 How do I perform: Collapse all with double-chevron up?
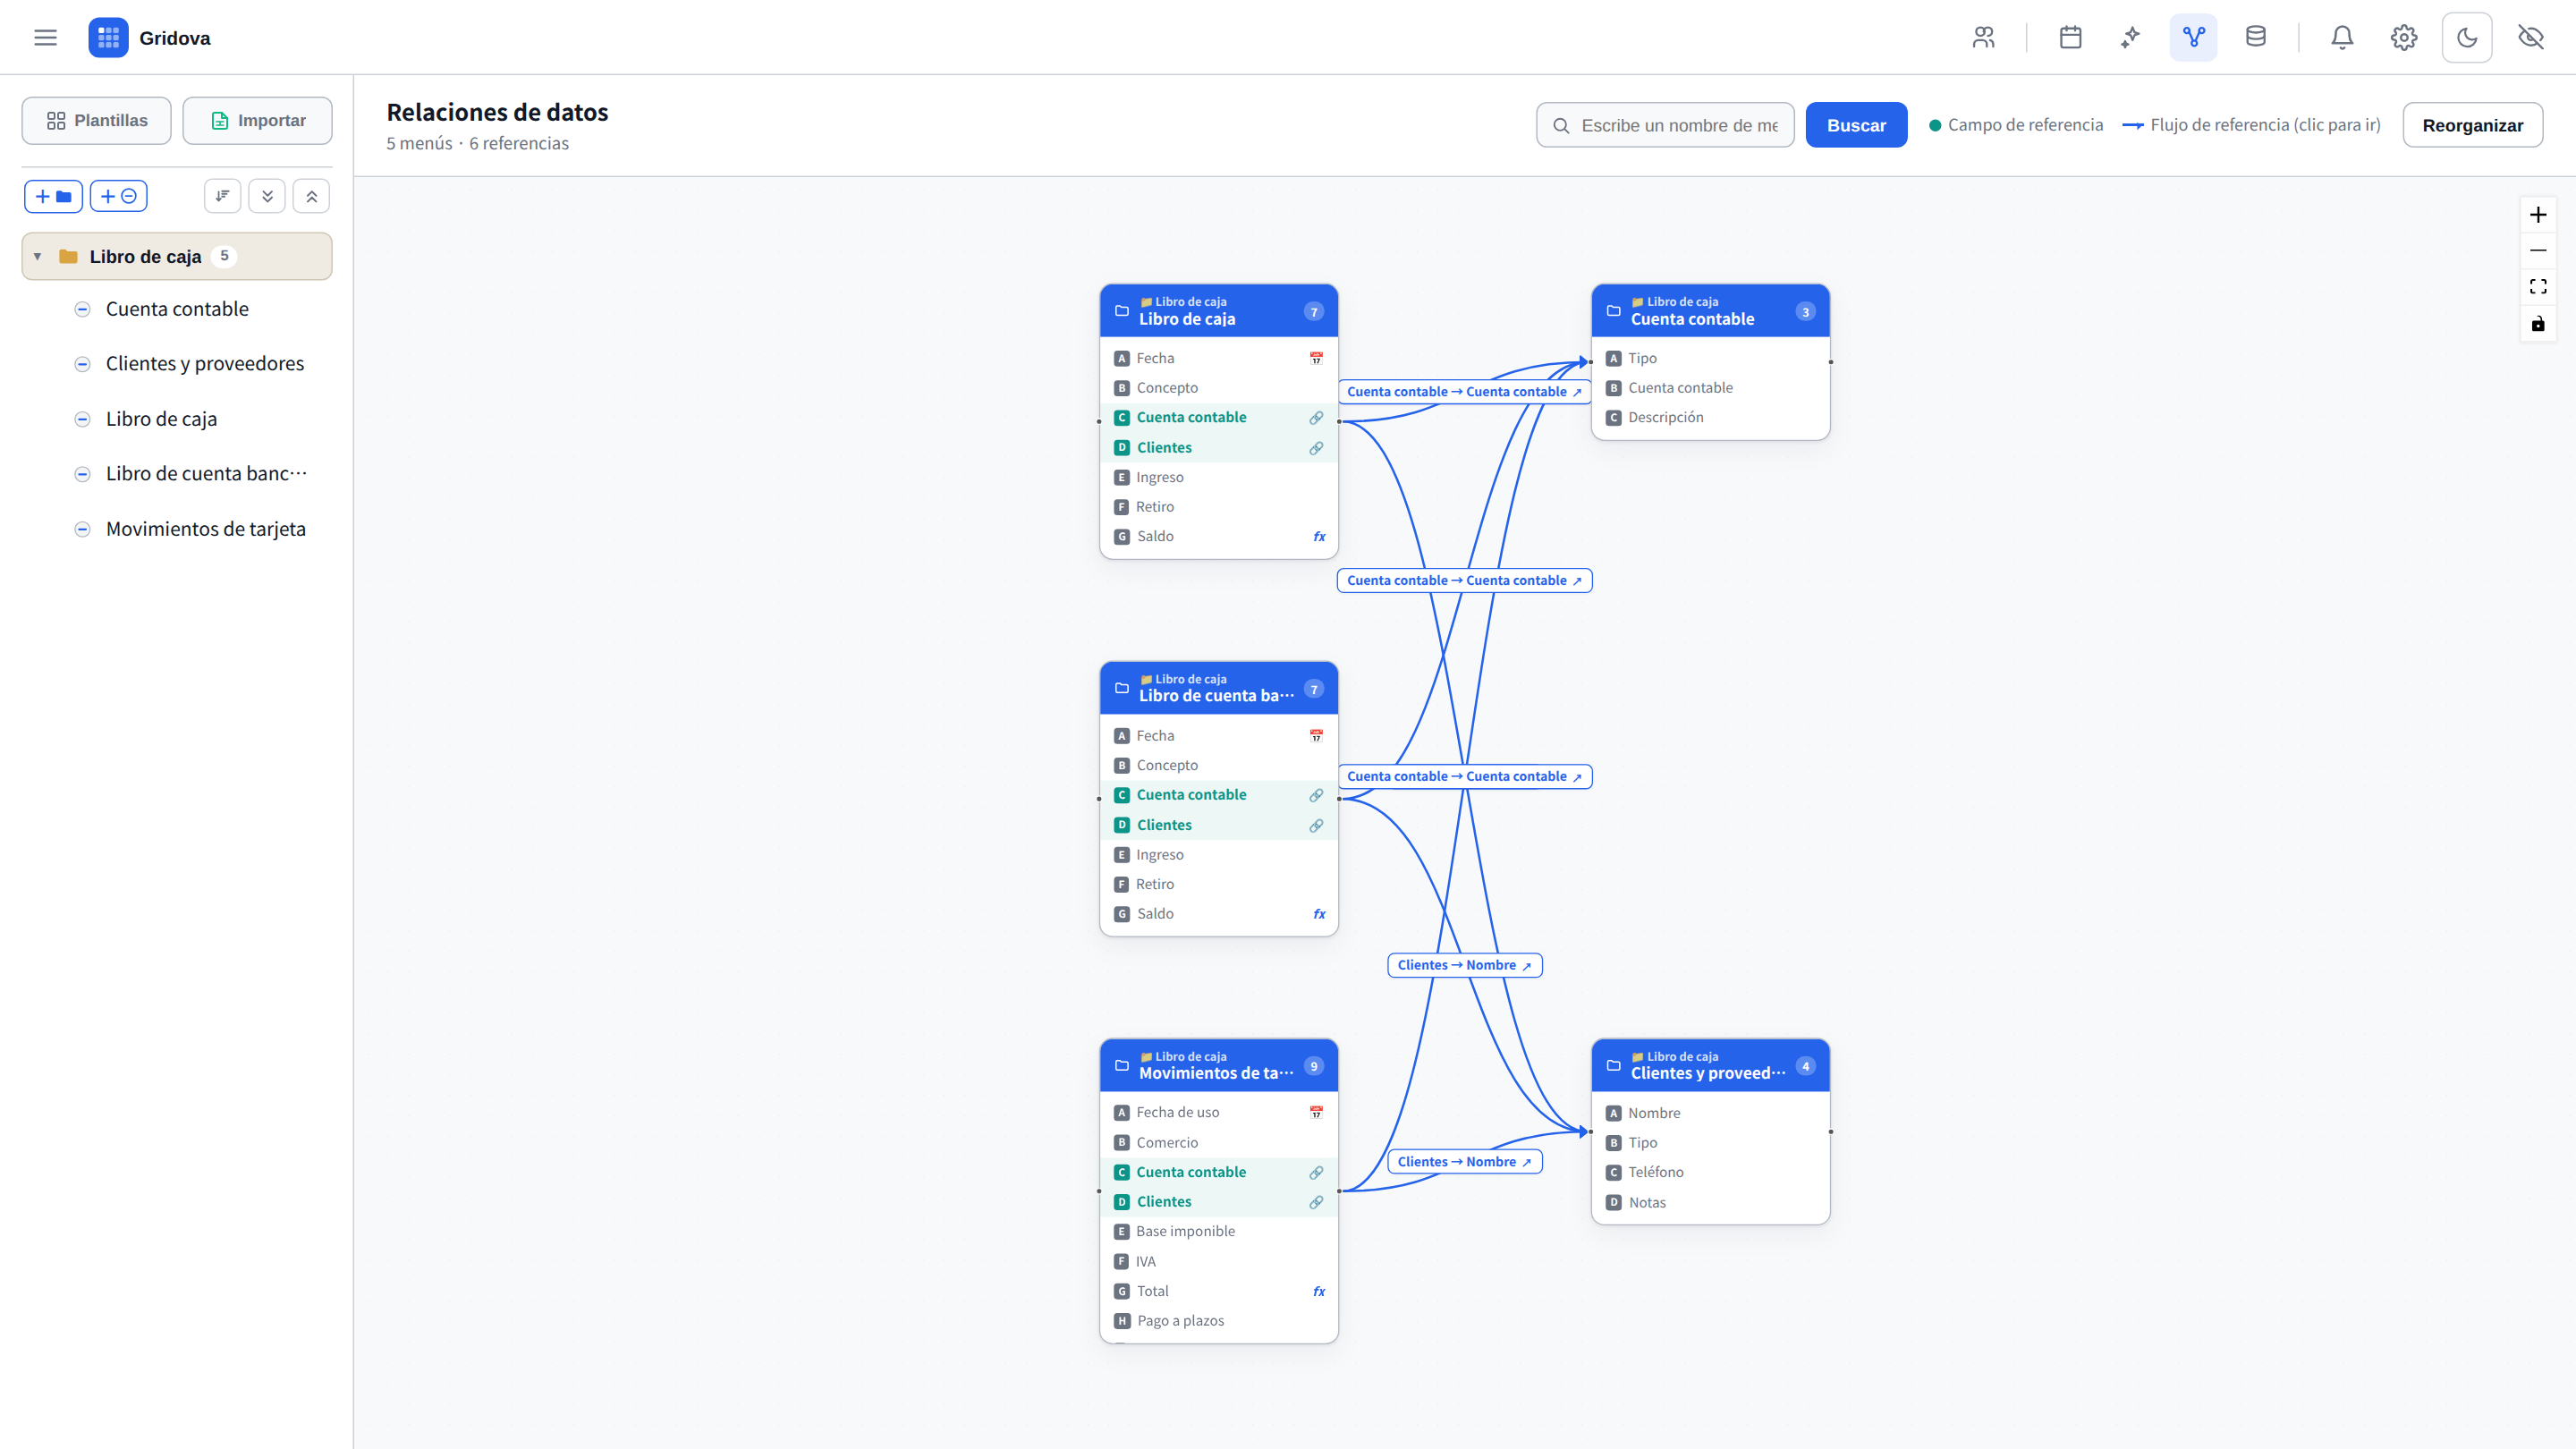tap(311, 196)
